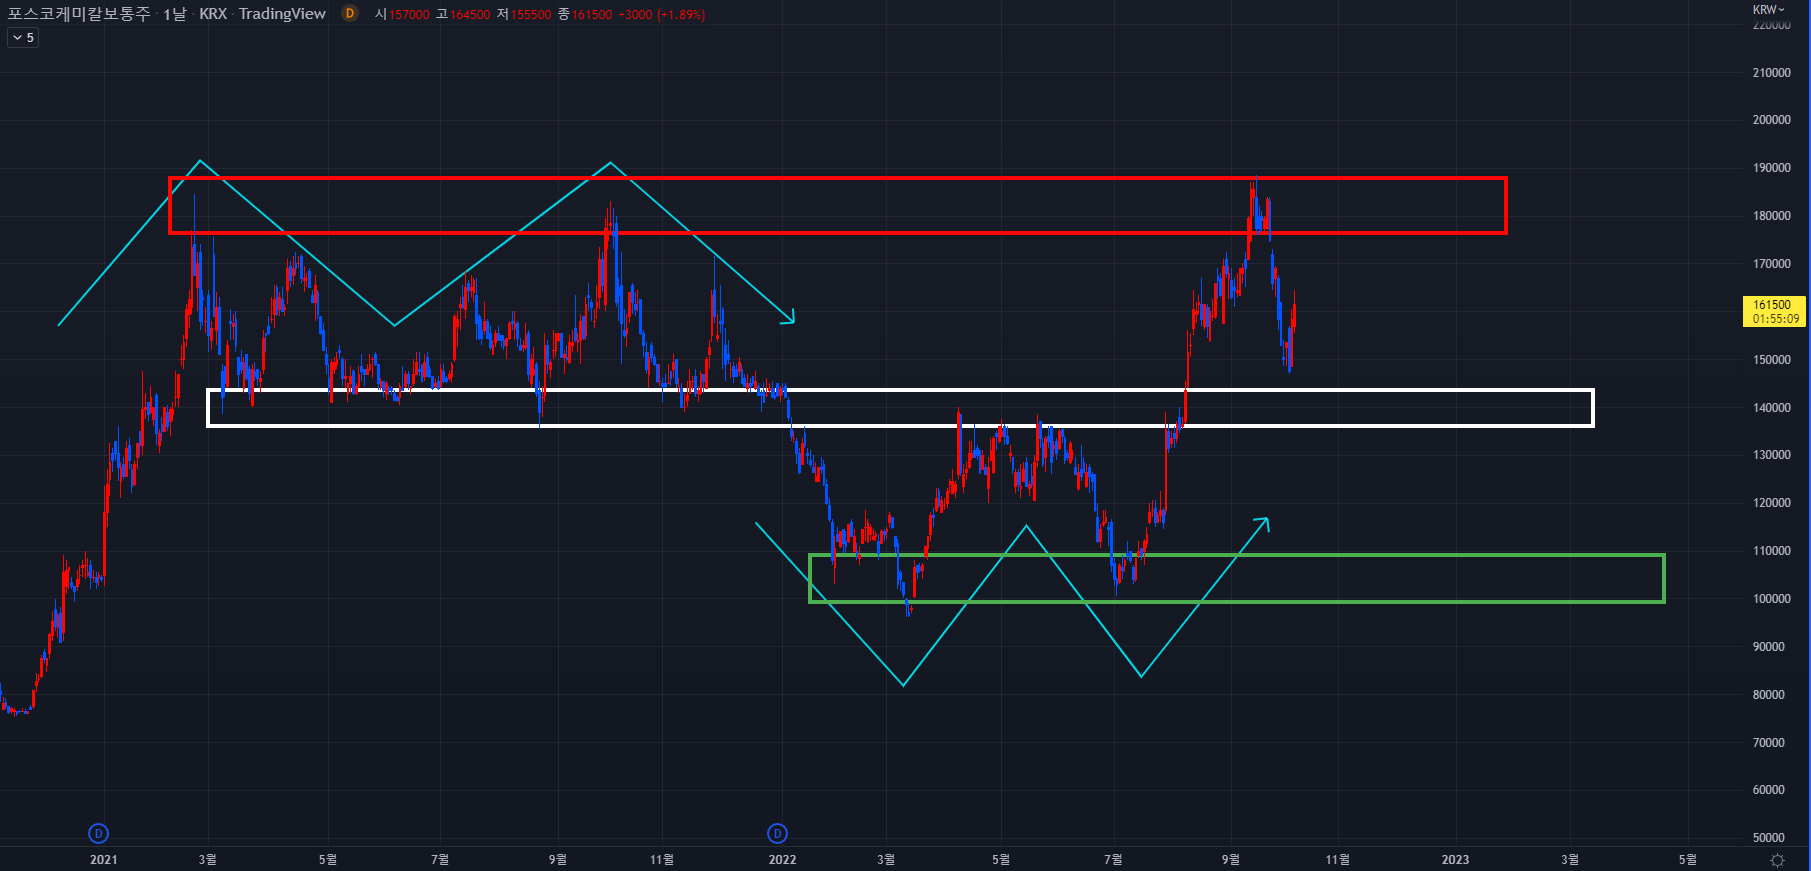Open the chart settings gear icon
This screenshot has width=1811, height=871.
coord(1777,860)
